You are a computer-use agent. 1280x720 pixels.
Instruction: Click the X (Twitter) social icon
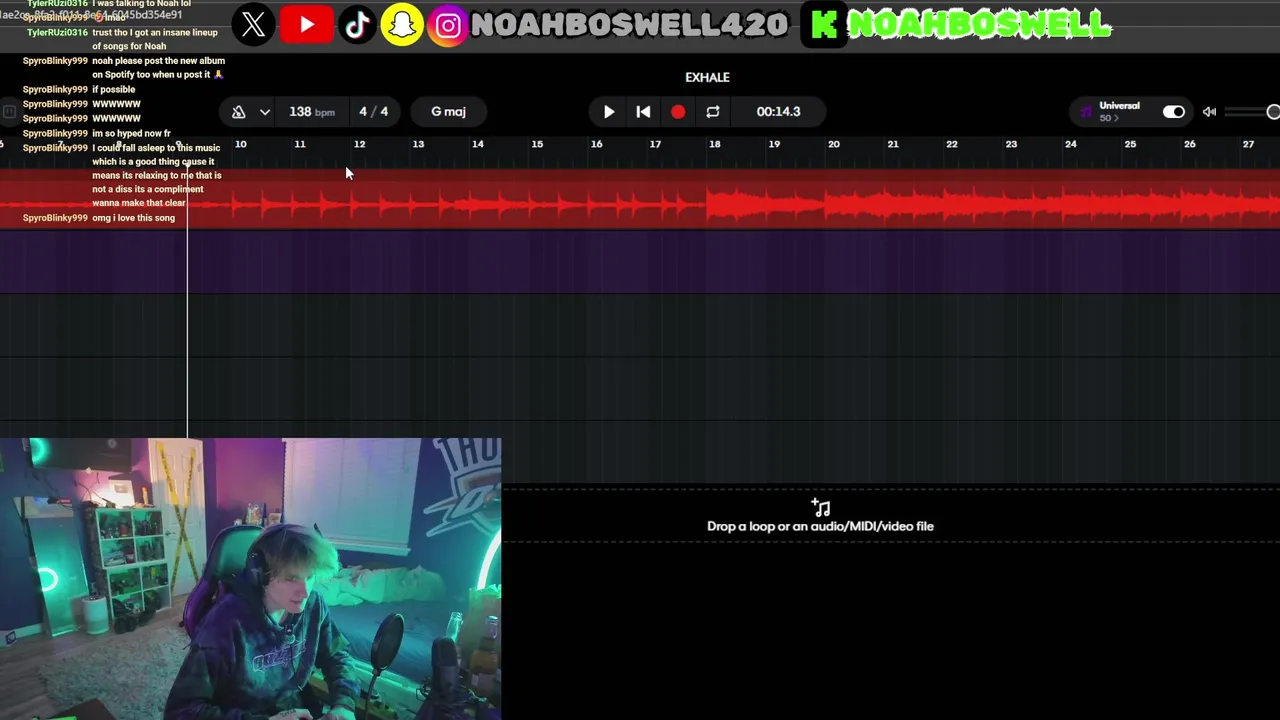(x=254, y=25)
